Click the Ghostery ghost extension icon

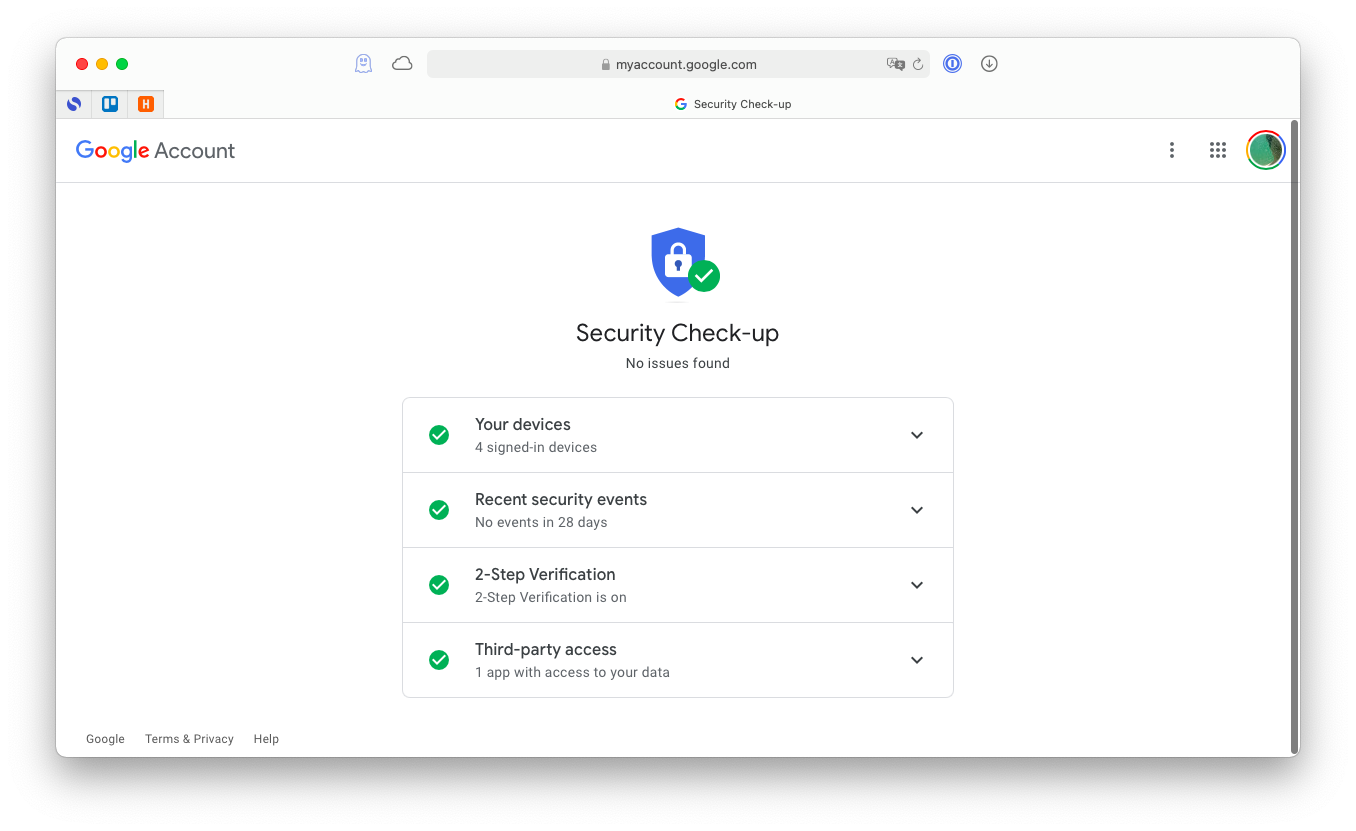tap(363, 64)
